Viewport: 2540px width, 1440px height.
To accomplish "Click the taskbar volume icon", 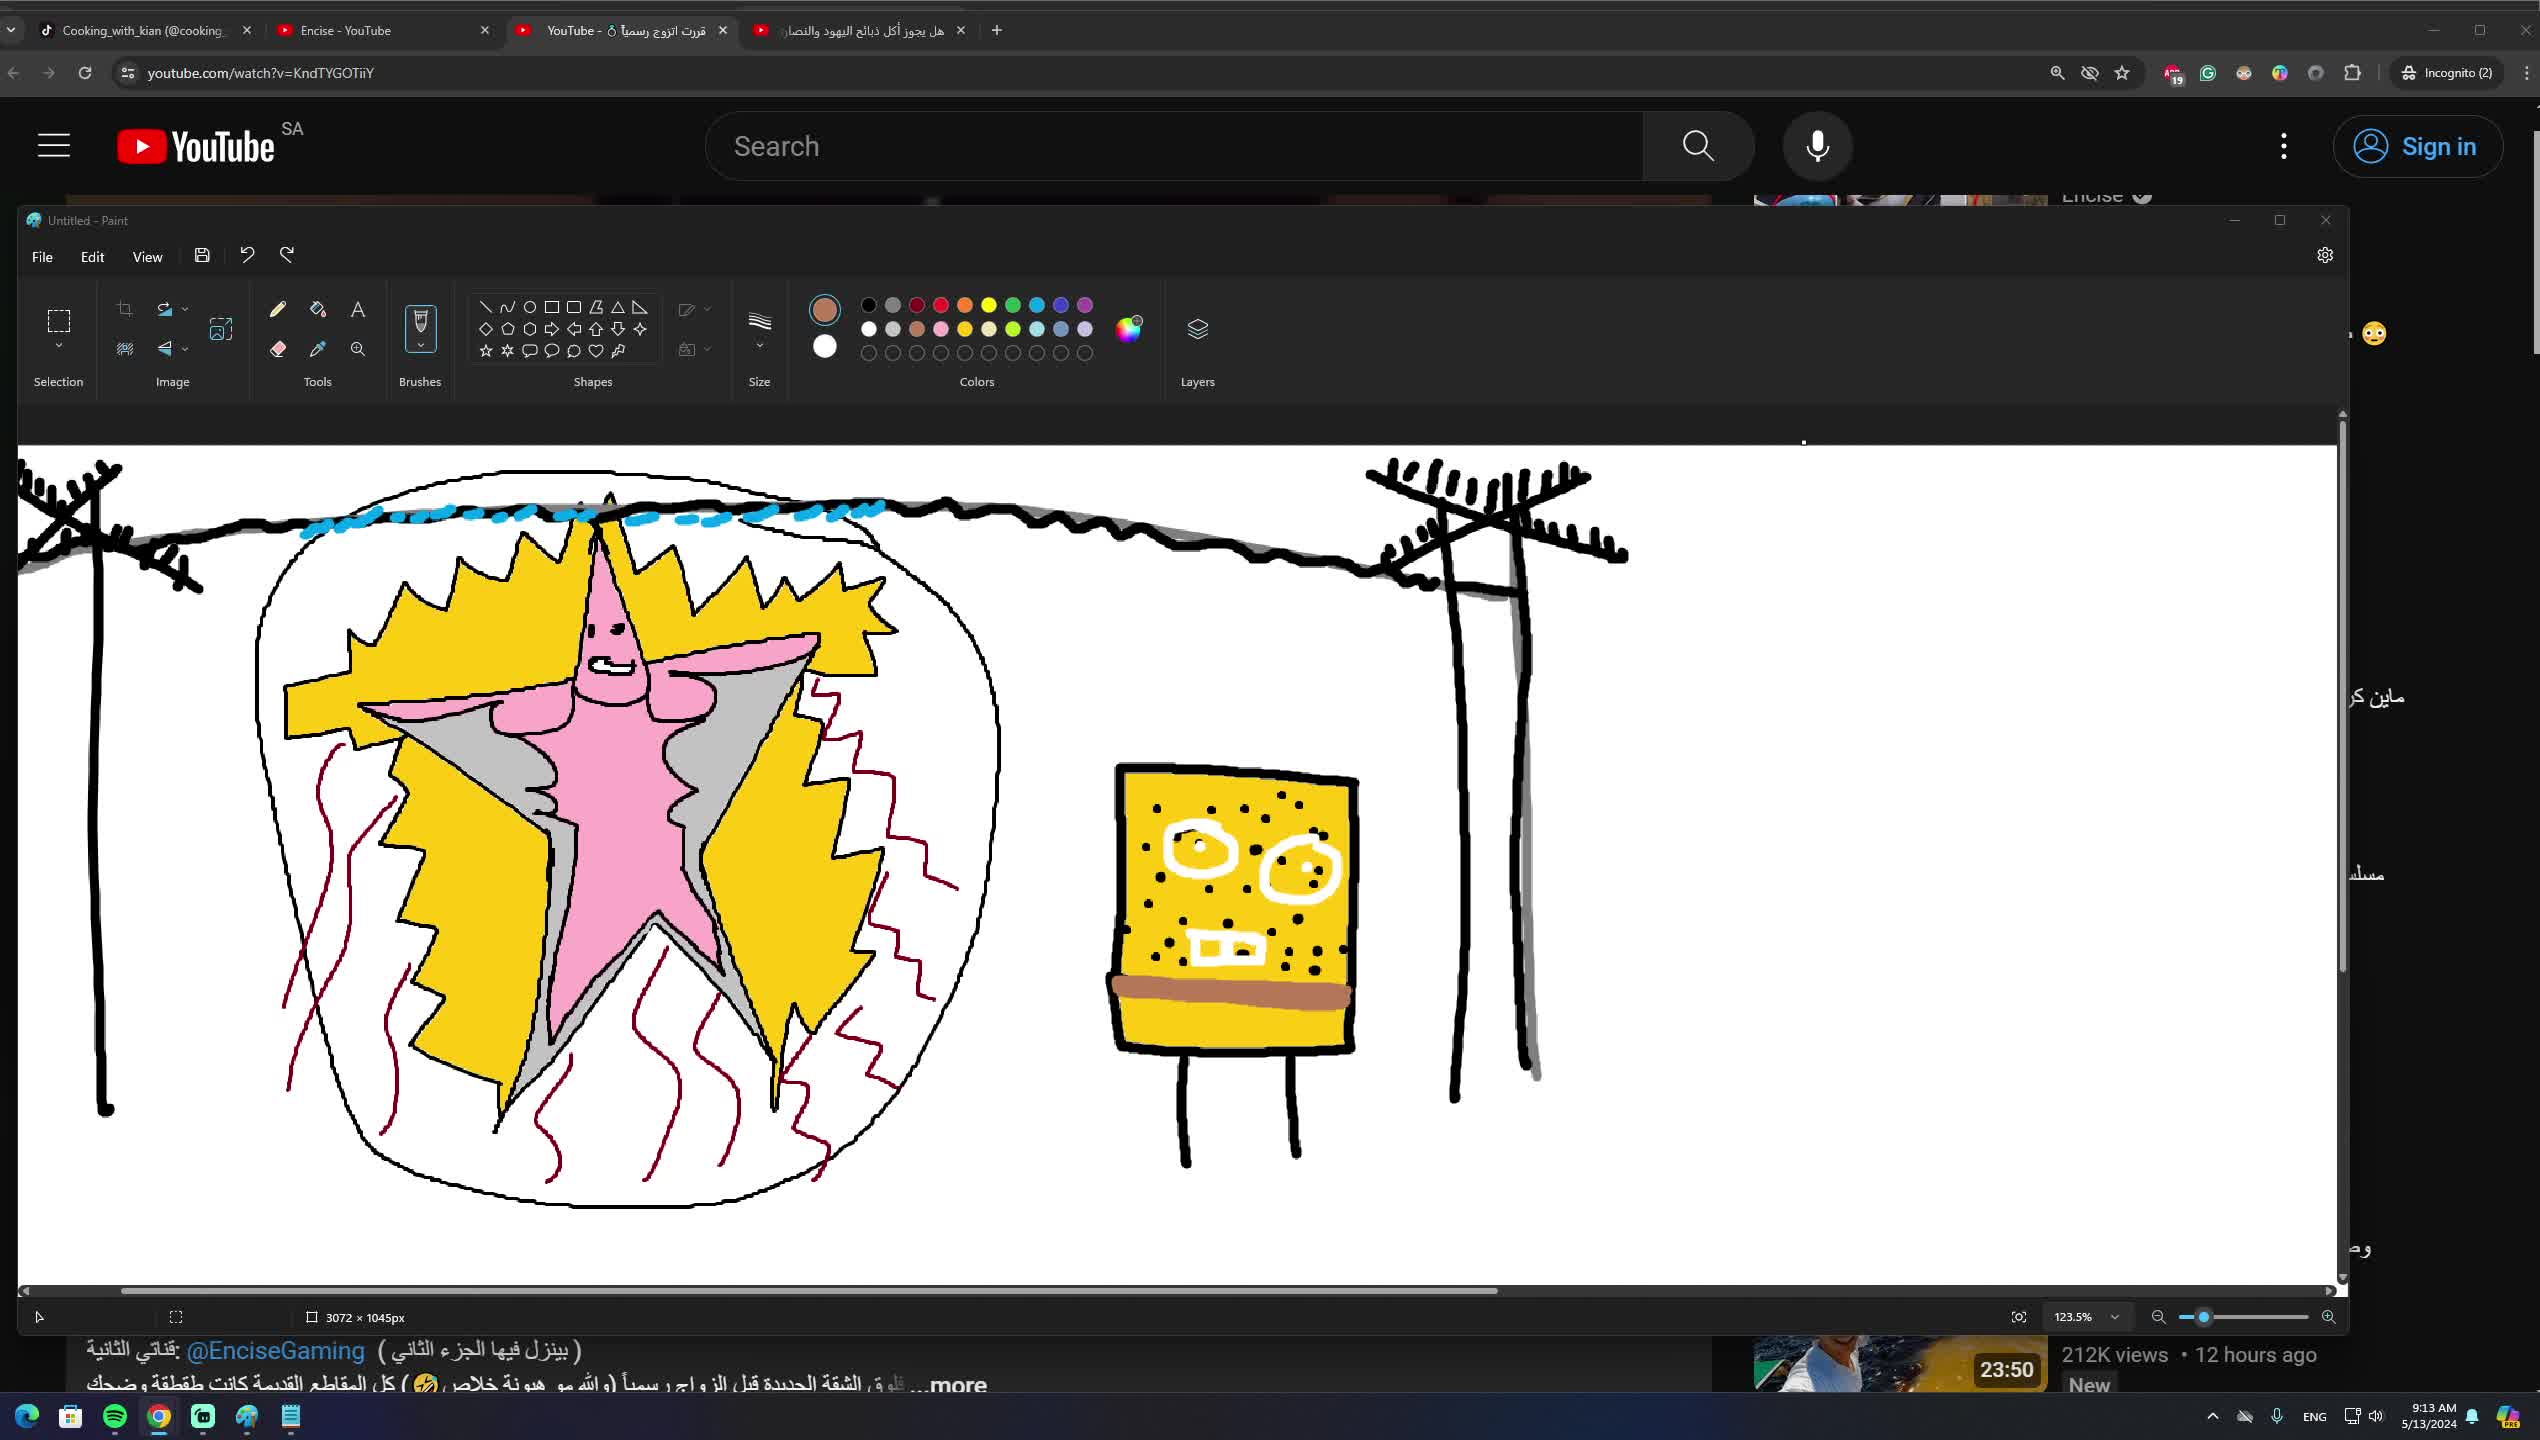I will point(2376,1416).
